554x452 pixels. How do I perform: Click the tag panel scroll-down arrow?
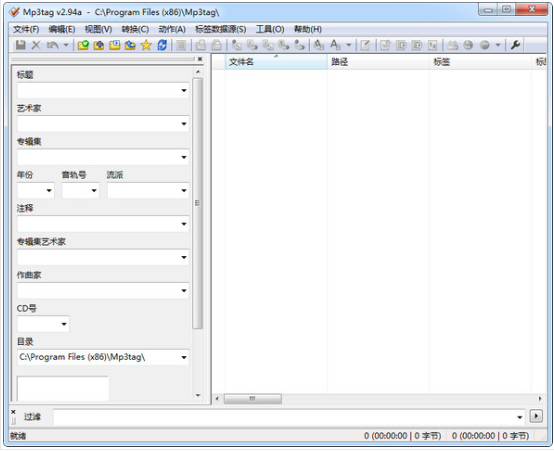(198, 395)
